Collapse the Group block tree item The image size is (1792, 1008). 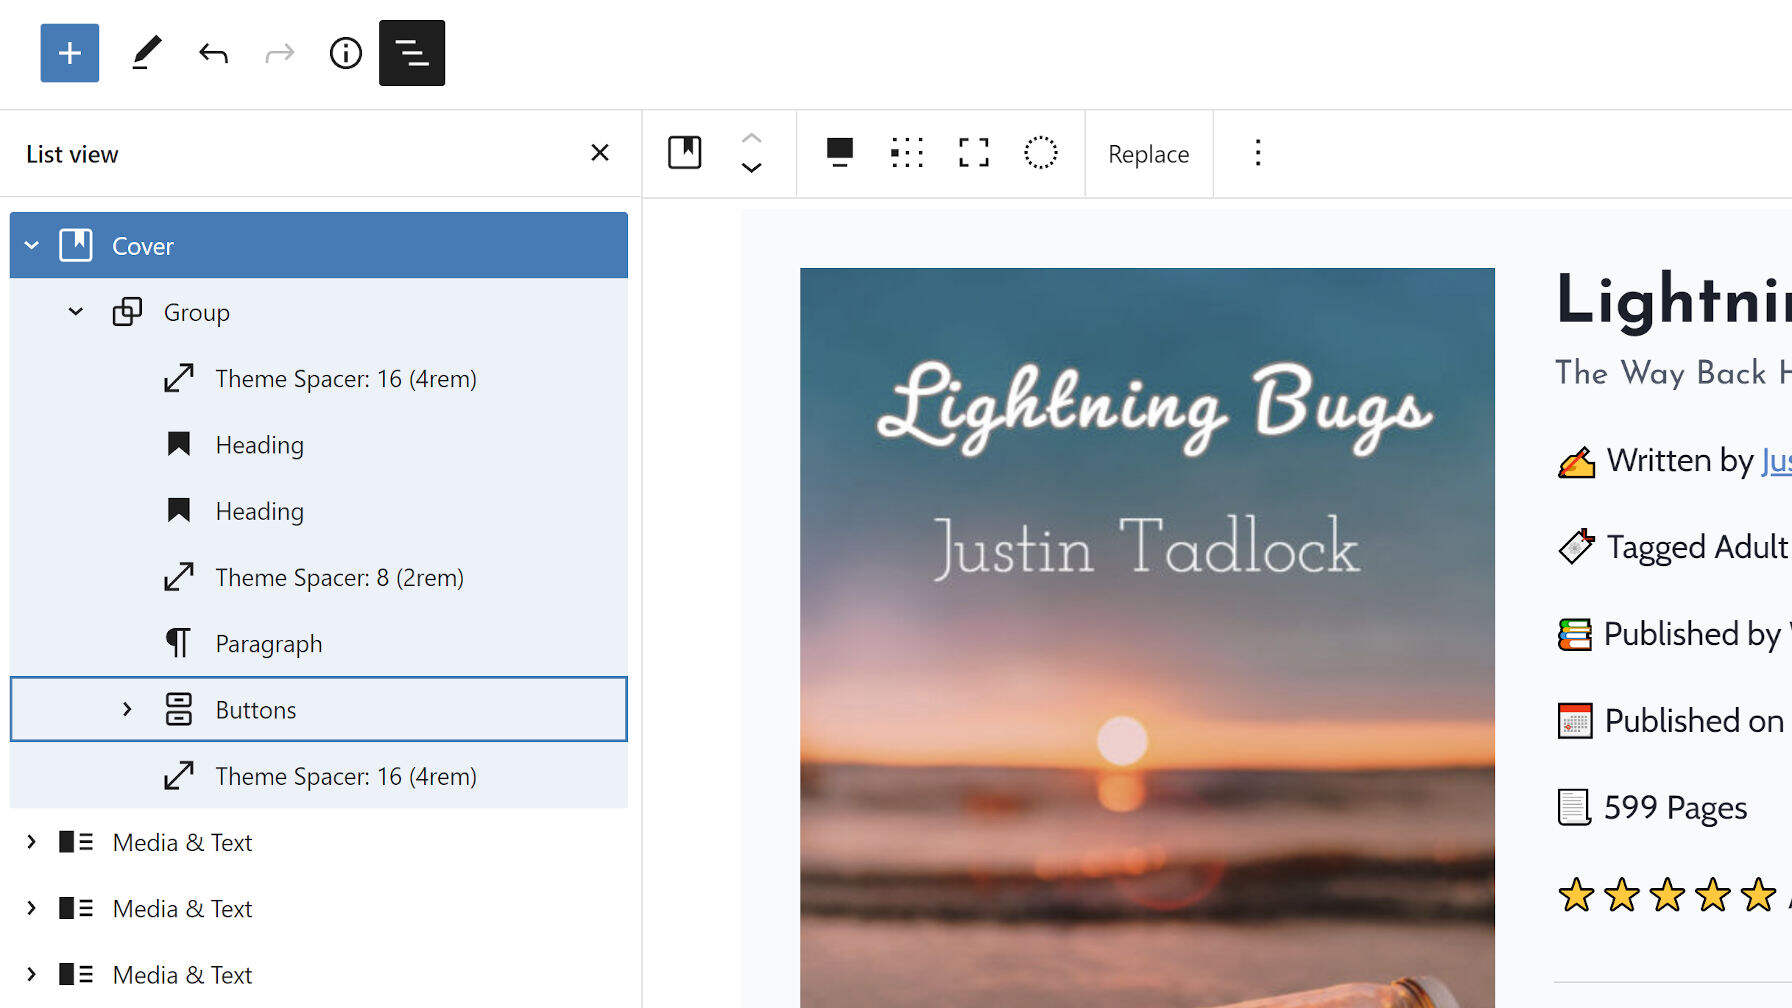pos(76,312)
